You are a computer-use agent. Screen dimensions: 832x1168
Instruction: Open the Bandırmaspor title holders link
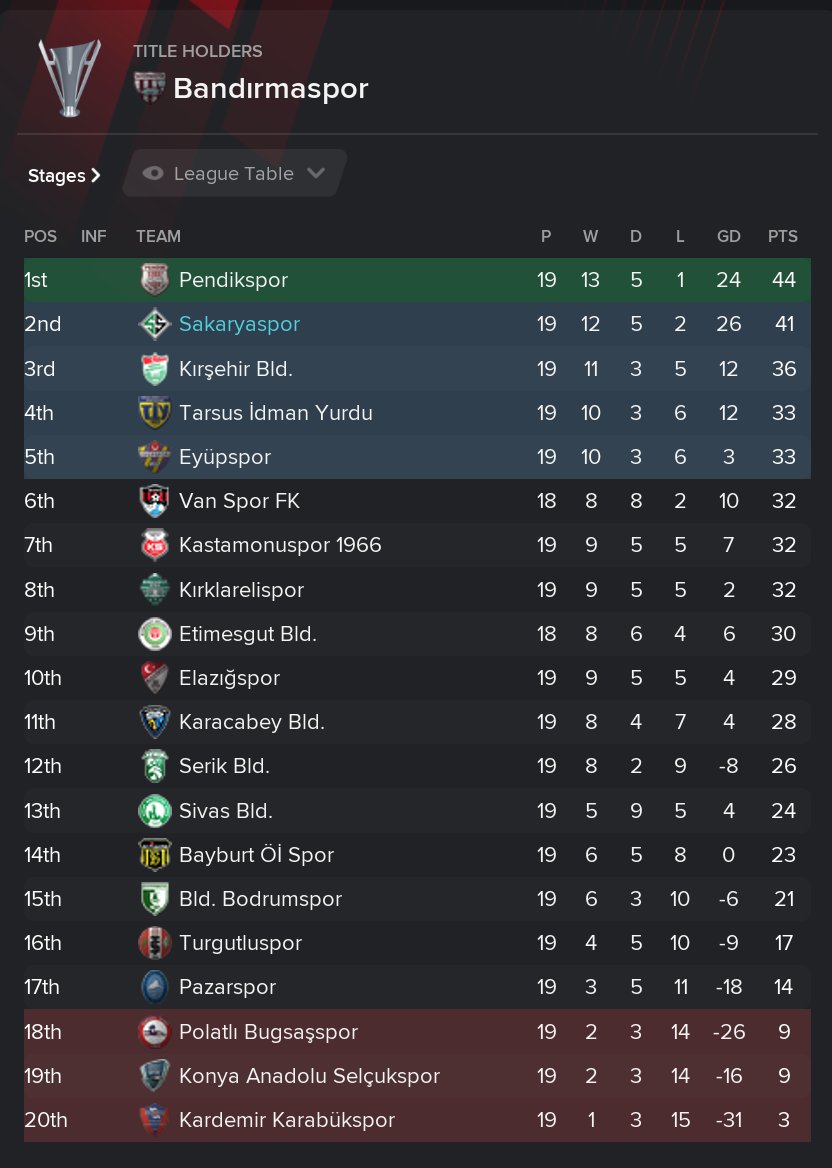270,88
